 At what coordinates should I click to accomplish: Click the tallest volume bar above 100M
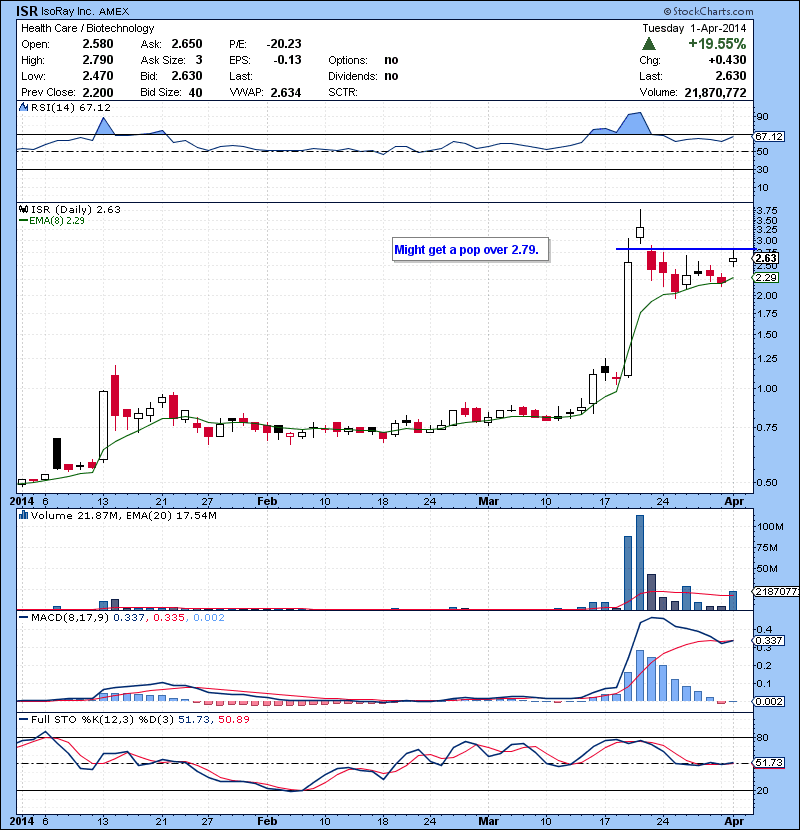tap(640, 563)
